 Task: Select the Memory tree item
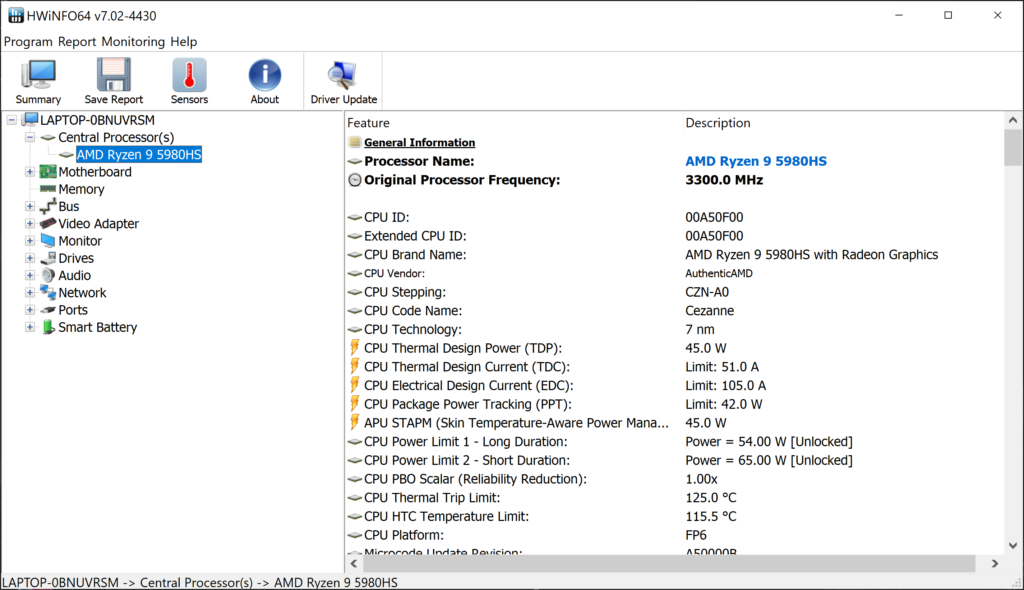[x=81, y=189]
